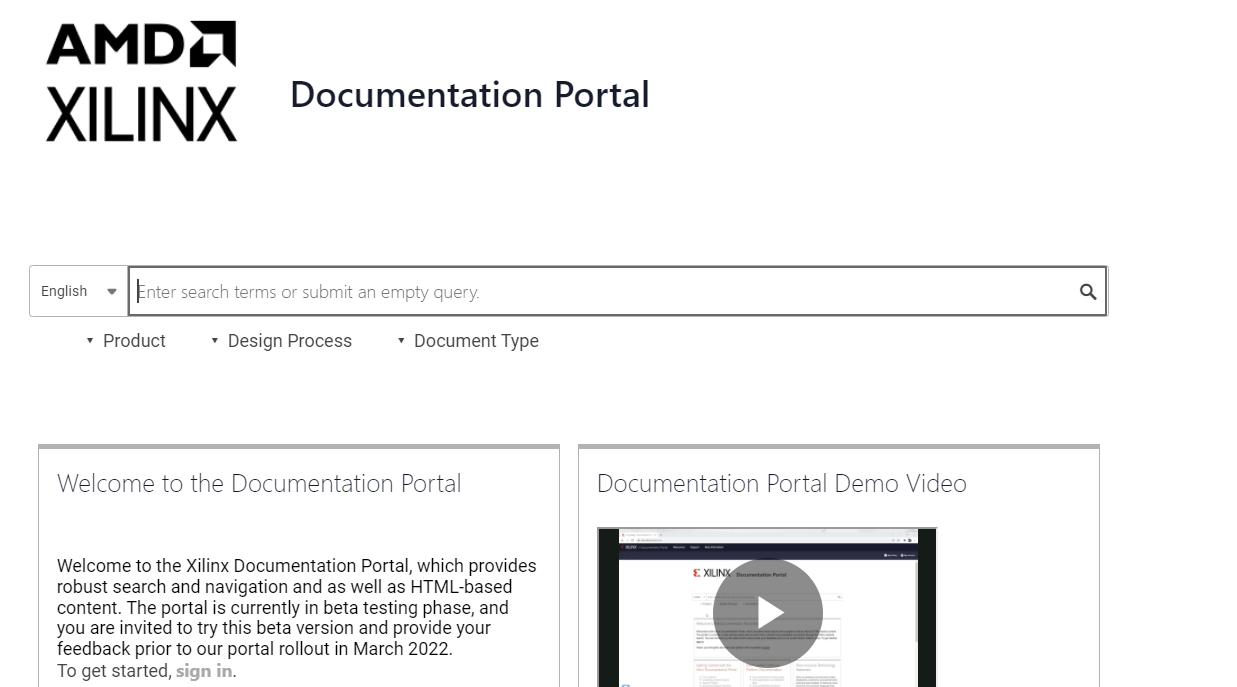Viewport: 1237px width, 687px height.
Task: Click the triangle arrow before Product
Action: coord(91,341)
